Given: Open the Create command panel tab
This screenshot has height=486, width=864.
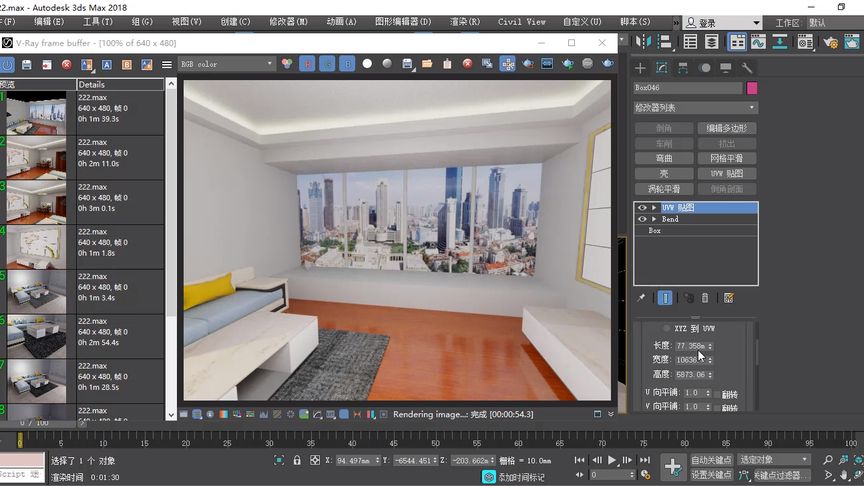Looking at the screenshot, I should click(x=640, y=68).
